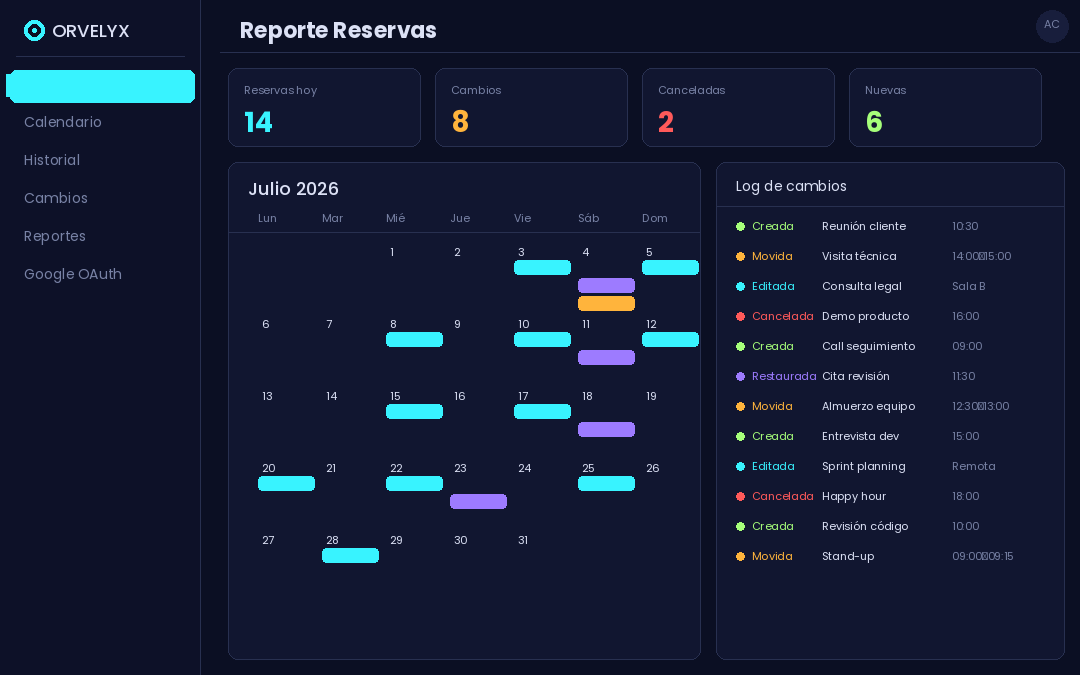Click the Julio 2026 calendar title
This screenshot has width=1080, height=675.
click(x=293, y=189)
